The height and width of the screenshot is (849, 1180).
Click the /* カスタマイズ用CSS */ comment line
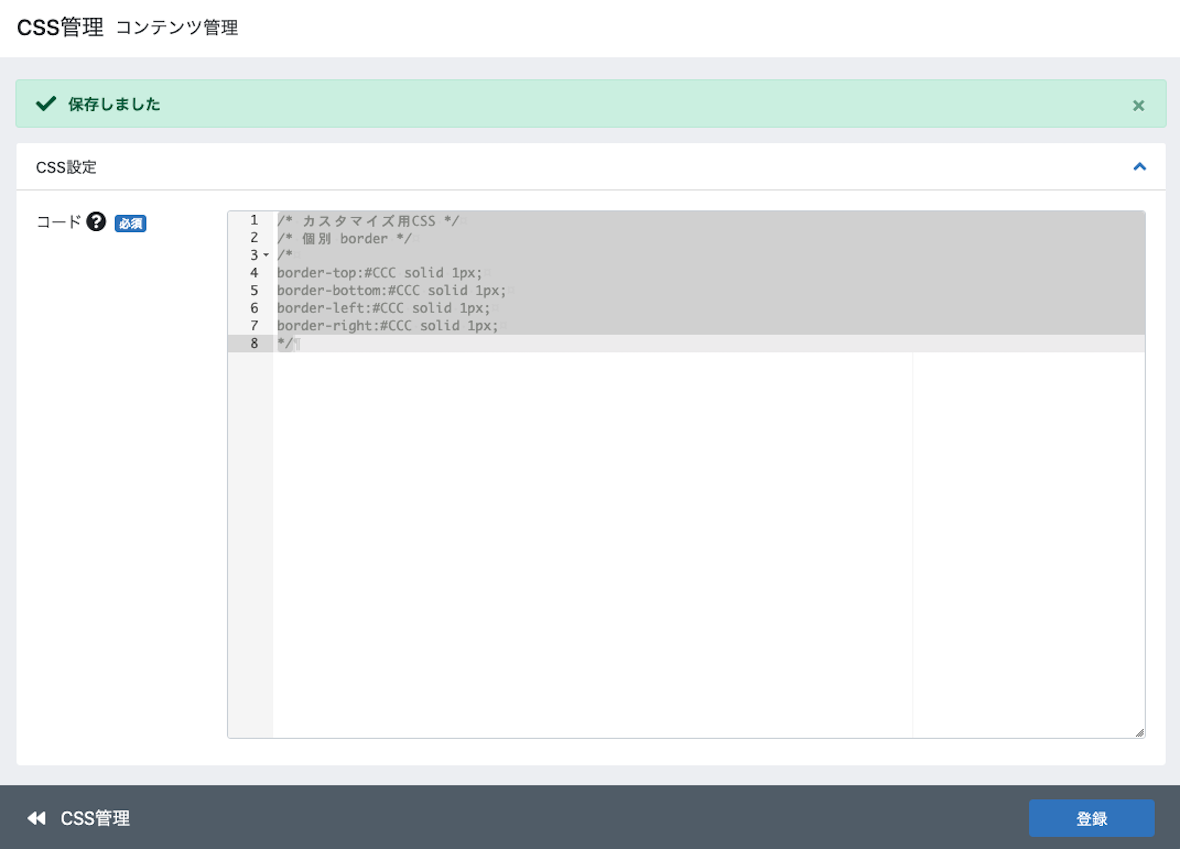(x=368, y=221)
